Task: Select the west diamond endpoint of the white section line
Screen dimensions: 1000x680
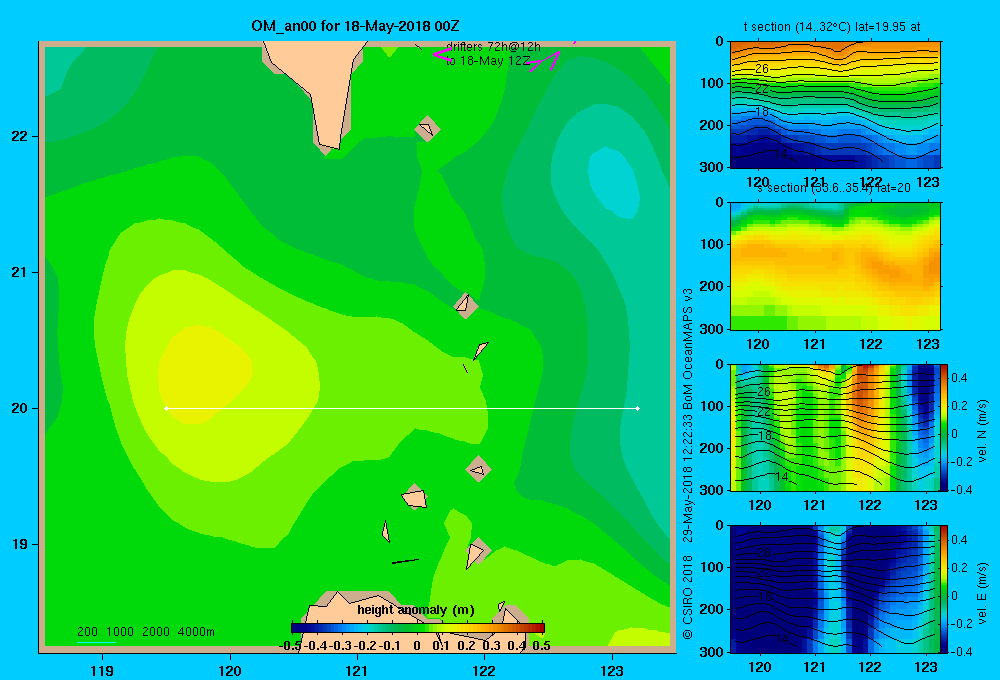Action: 166,408
